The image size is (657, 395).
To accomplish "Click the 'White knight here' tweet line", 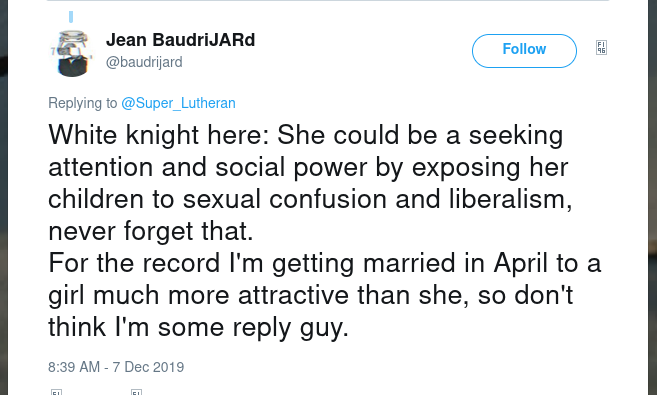I will [x=305, y=135].
